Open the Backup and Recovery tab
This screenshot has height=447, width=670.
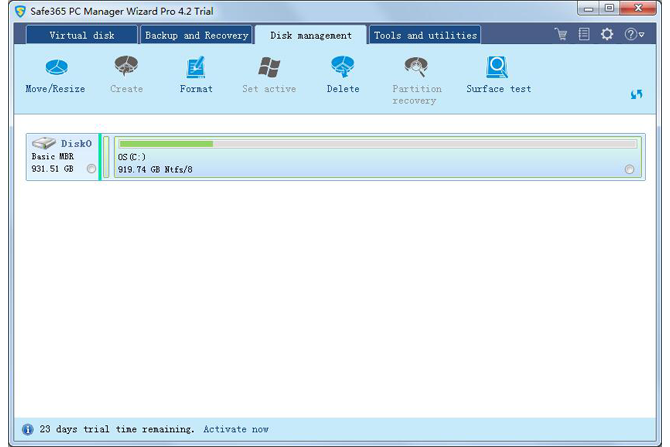197,35
